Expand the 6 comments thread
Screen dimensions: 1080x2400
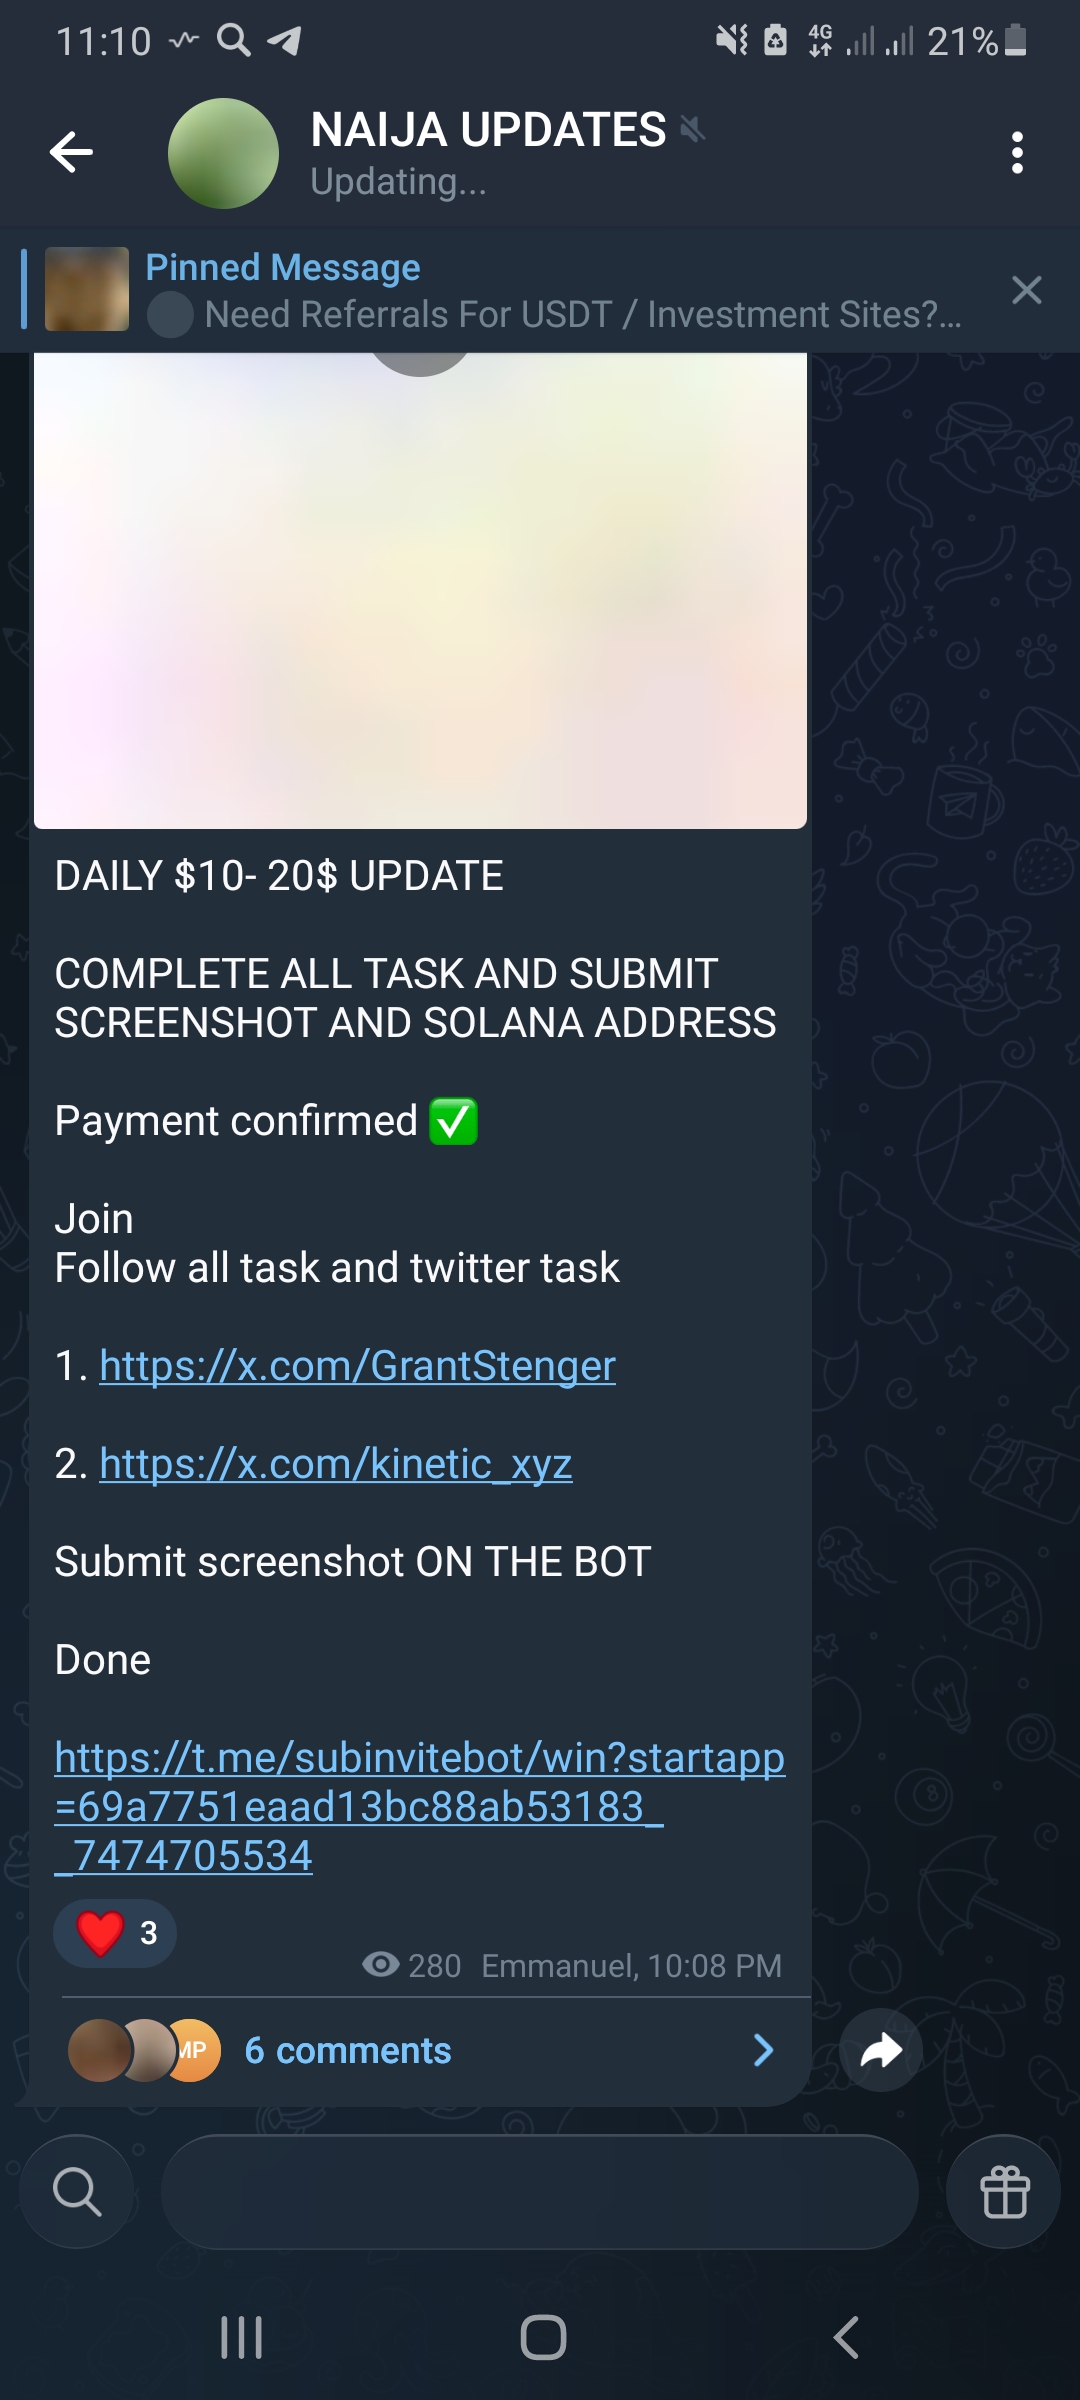click(x=420, y=2050)
